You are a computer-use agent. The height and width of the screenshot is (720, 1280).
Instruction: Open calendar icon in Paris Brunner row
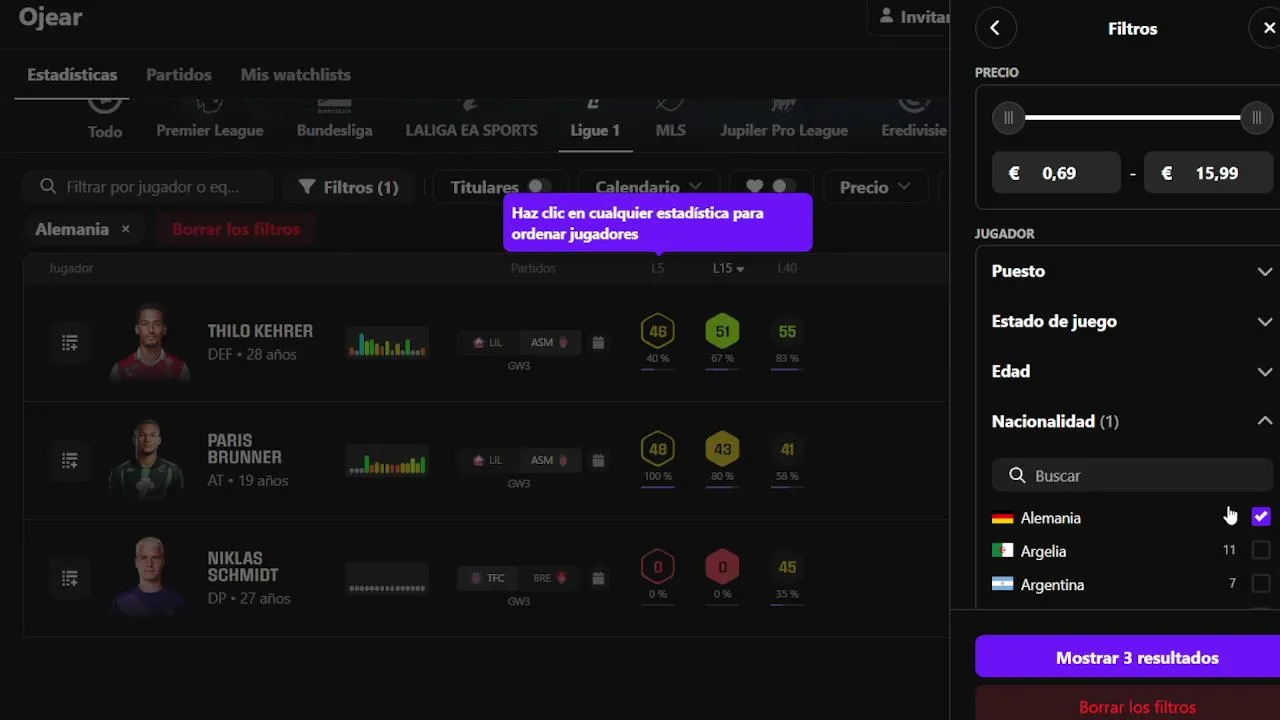[x=598, y=460]
